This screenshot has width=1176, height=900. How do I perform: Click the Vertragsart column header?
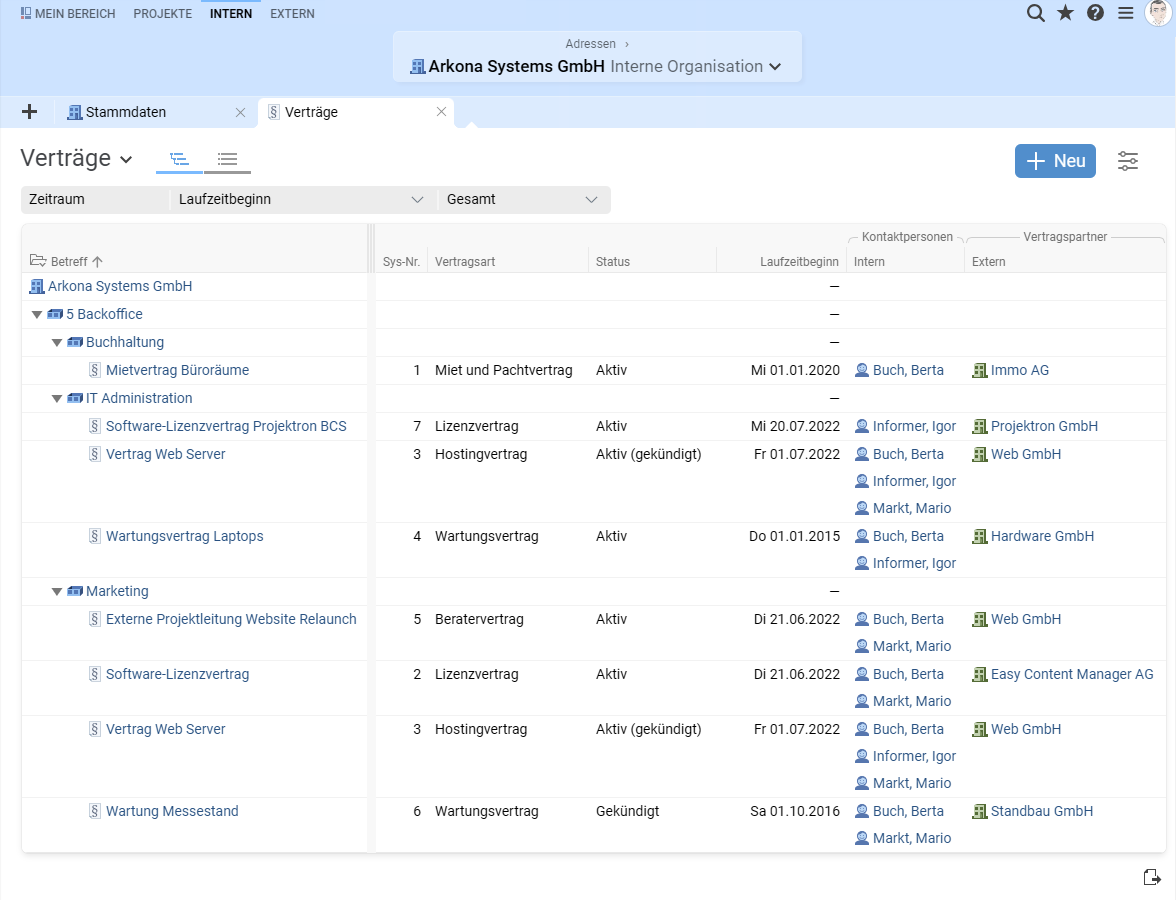click(x=465, y=262)
